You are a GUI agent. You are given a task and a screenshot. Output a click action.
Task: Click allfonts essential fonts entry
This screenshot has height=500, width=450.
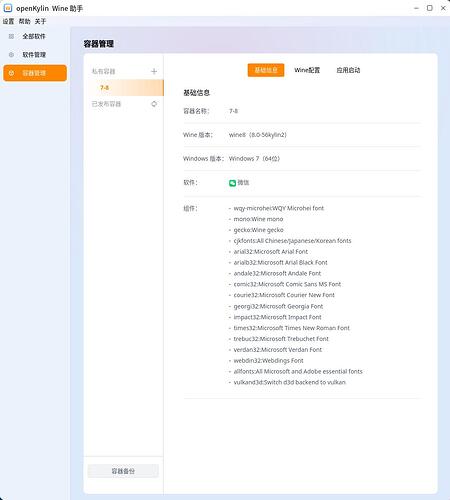point(298,371)
